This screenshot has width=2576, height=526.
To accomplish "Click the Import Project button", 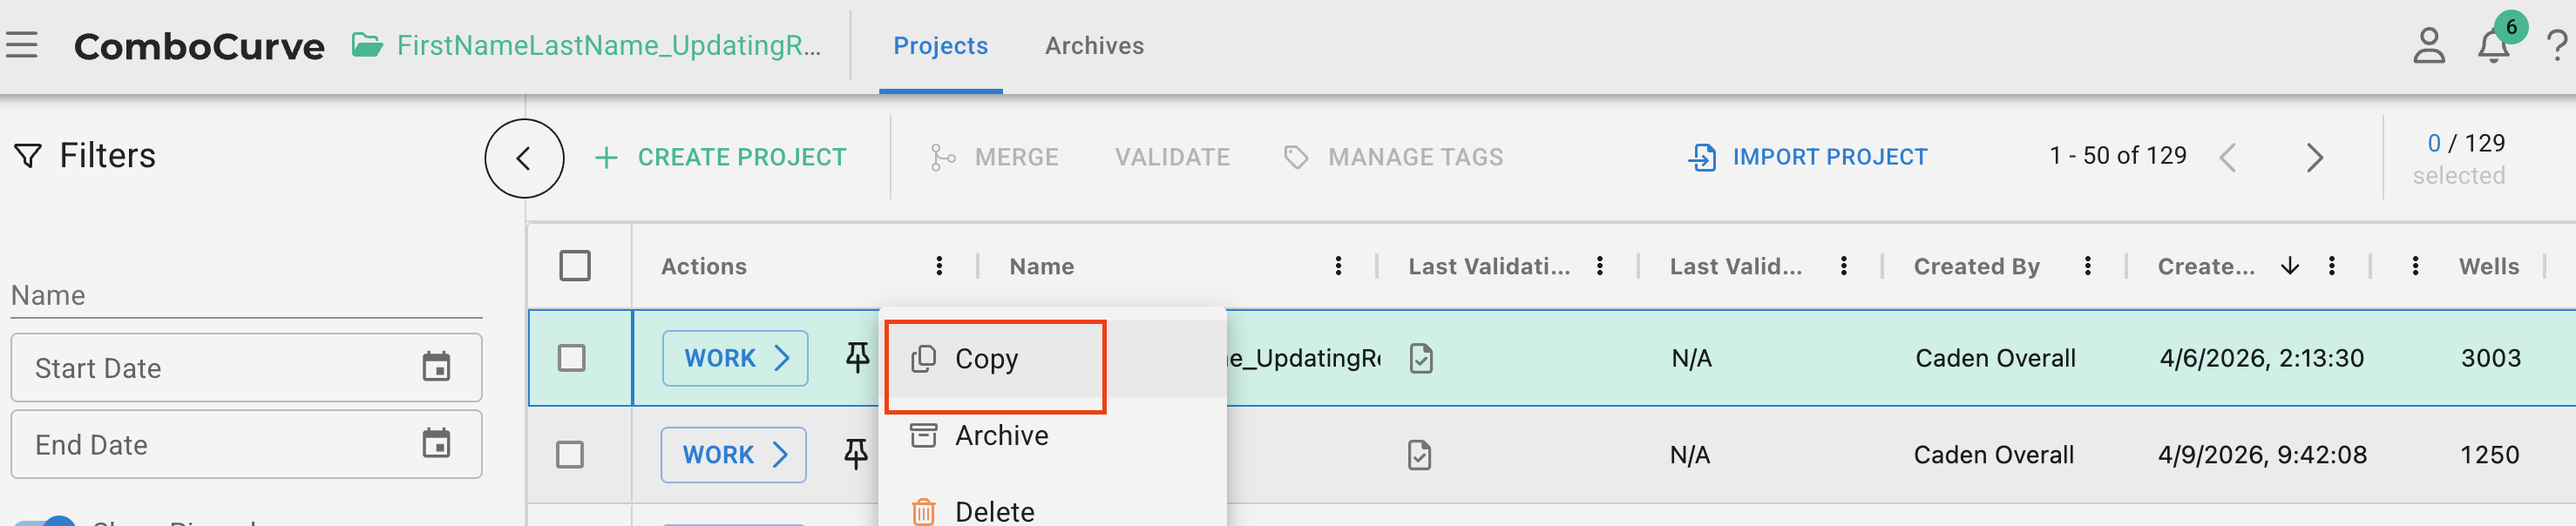I will [1808, 157].
